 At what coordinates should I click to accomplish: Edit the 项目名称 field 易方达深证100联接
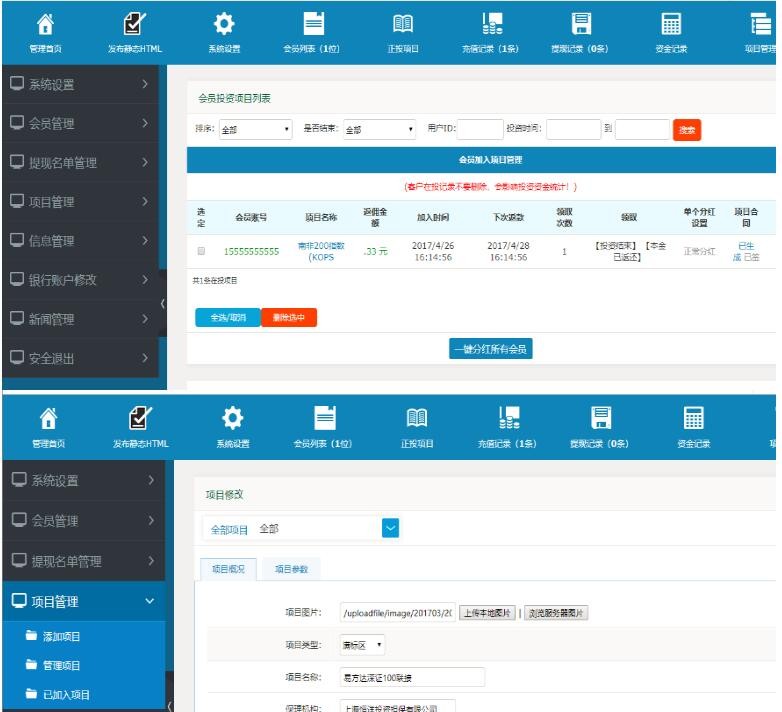(412, 677)
